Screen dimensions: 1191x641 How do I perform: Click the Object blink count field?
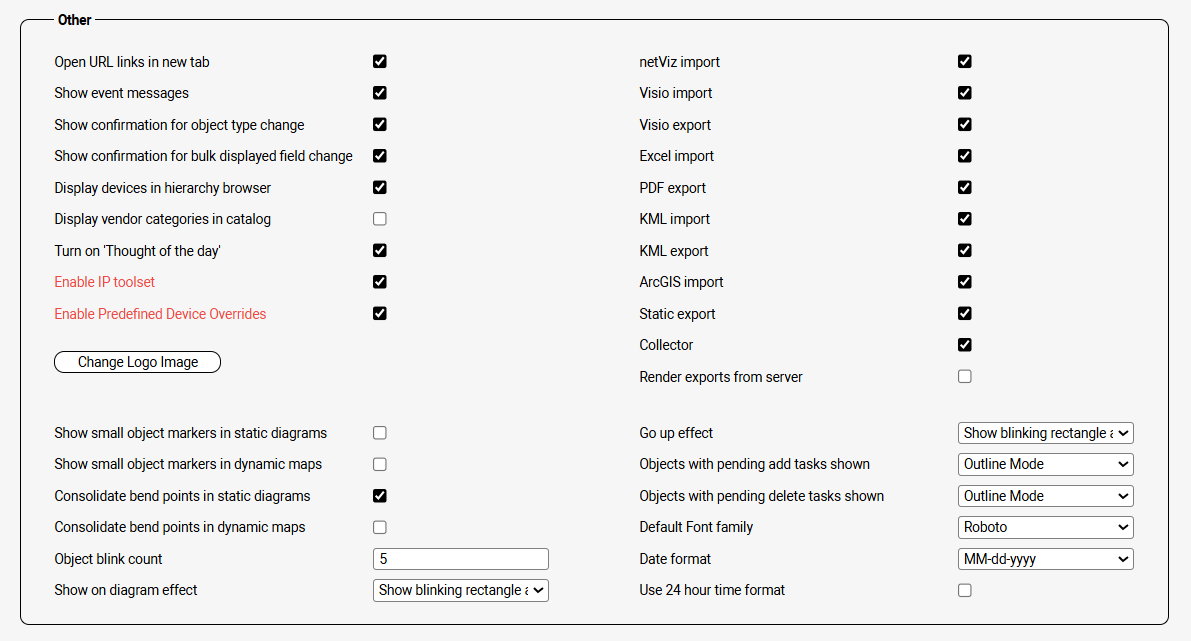(x=460, y=559)
